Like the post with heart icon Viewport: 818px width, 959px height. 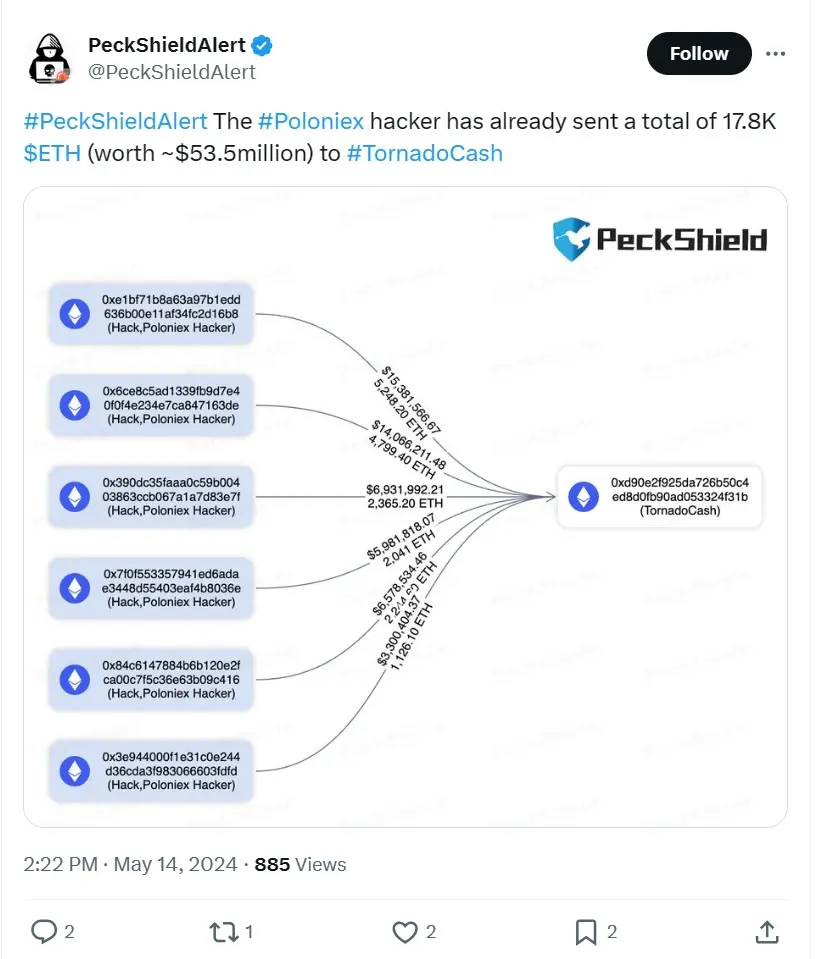tap(404, 932)
